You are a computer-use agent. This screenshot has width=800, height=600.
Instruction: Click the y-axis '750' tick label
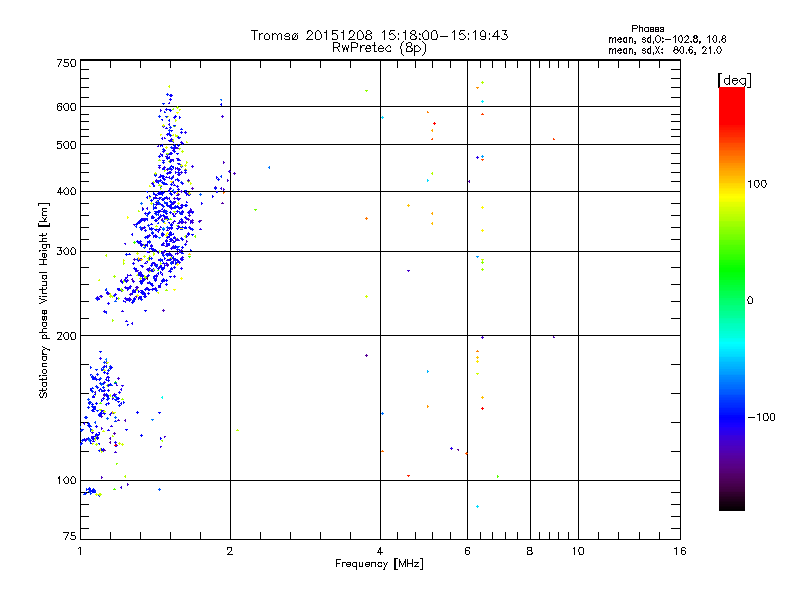(66, 63)
